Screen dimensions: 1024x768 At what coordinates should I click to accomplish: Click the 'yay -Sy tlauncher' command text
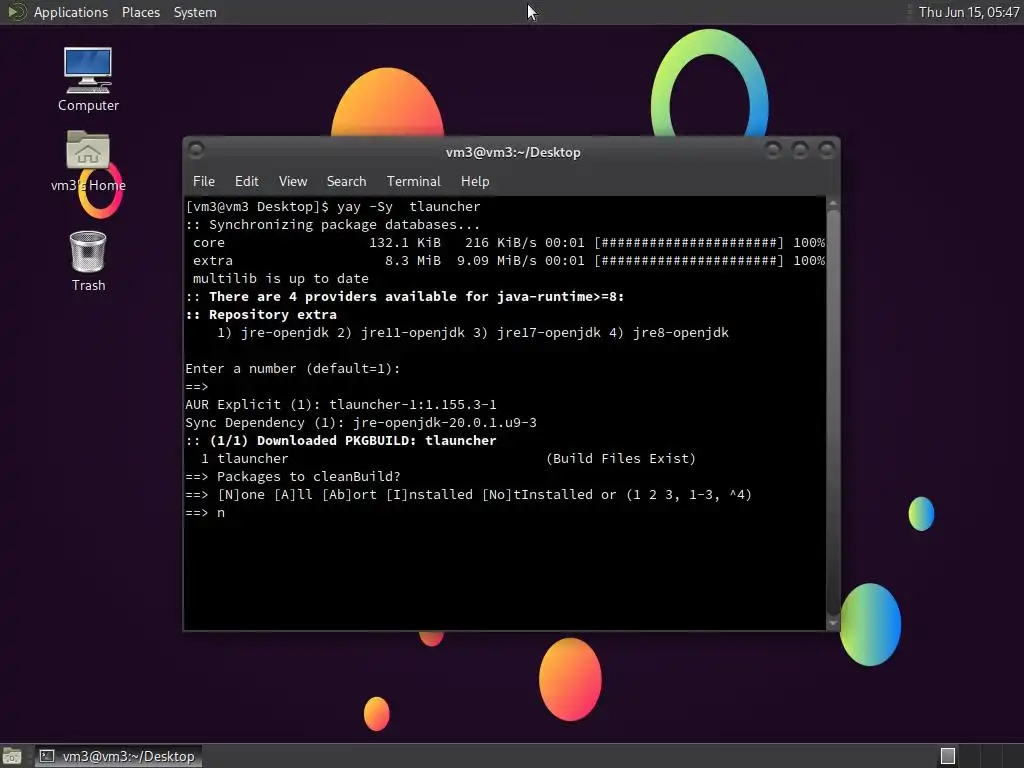(x=409, y=206)
